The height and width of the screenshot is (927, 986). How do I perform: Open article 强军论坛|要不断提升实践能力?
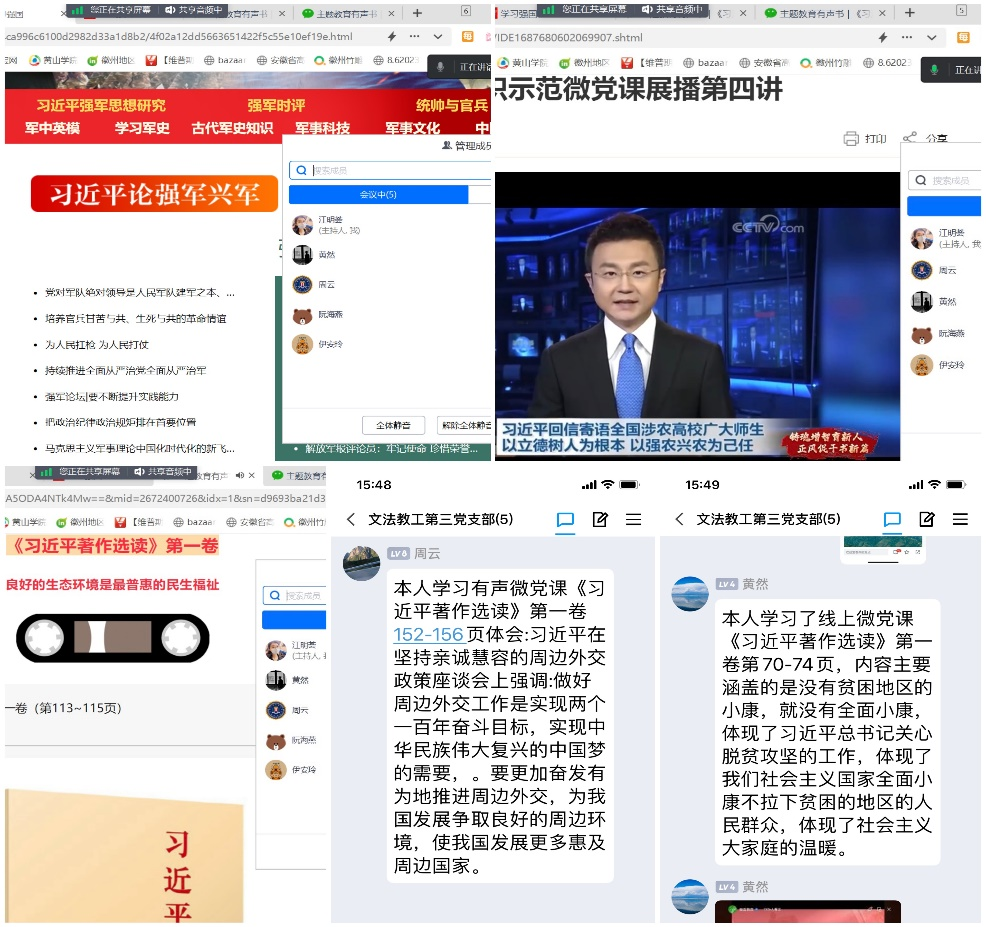pos(112,397)
